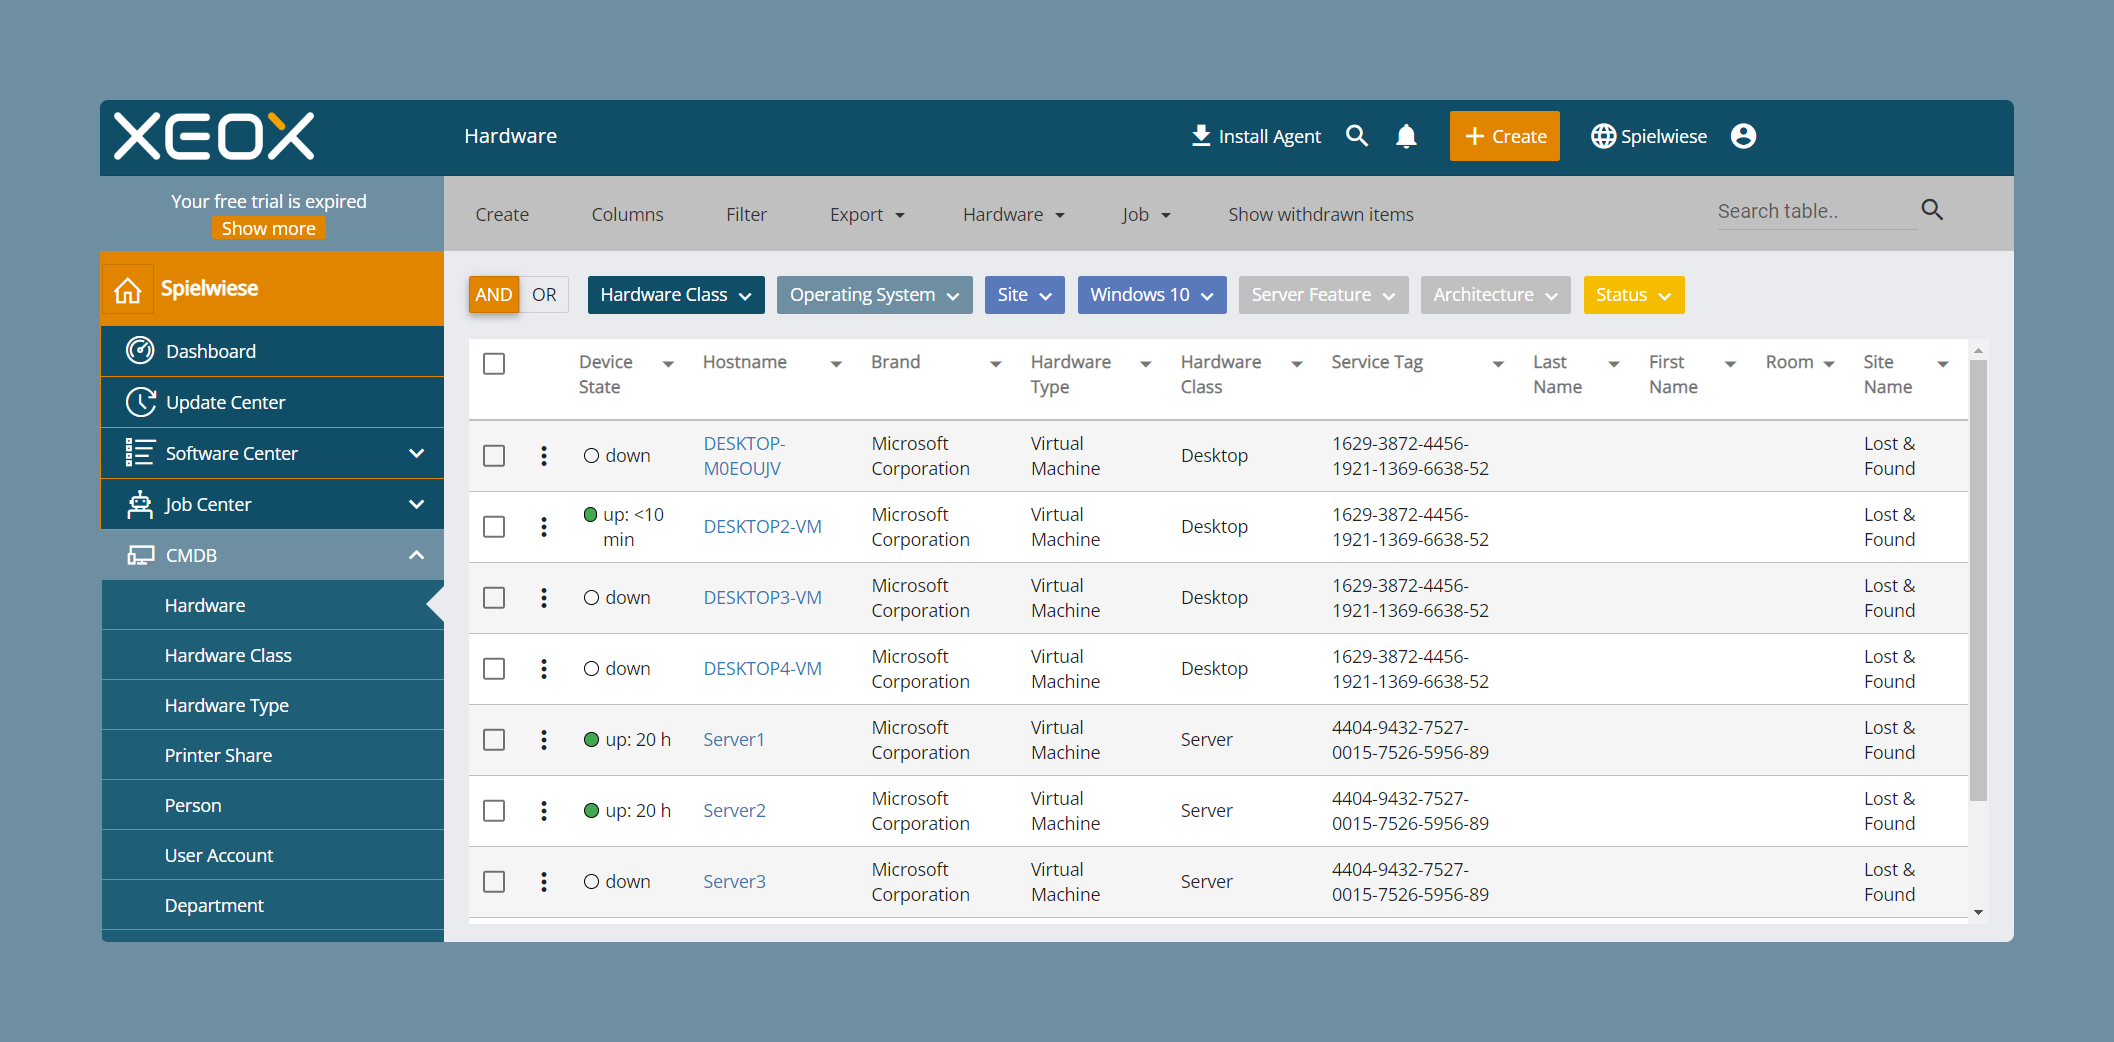The width and height of the screenshot is (2114, 1042).
Task: Open user profile avatar icon
Action: pyautogui.click(x=1743, y=136)
